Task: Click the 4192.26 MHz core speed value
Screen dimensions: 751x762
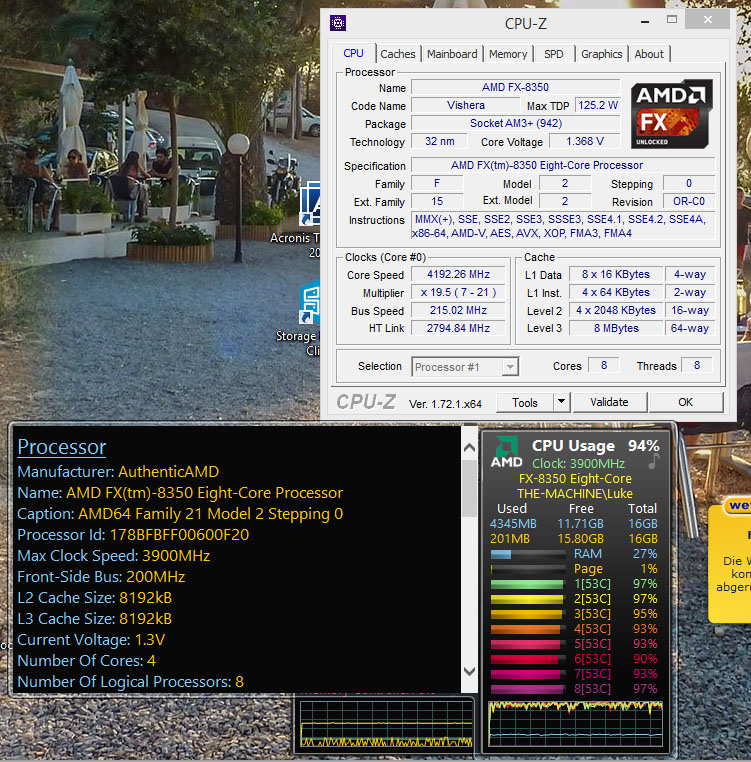Action: pyautogui.click(x=458, y=275)
